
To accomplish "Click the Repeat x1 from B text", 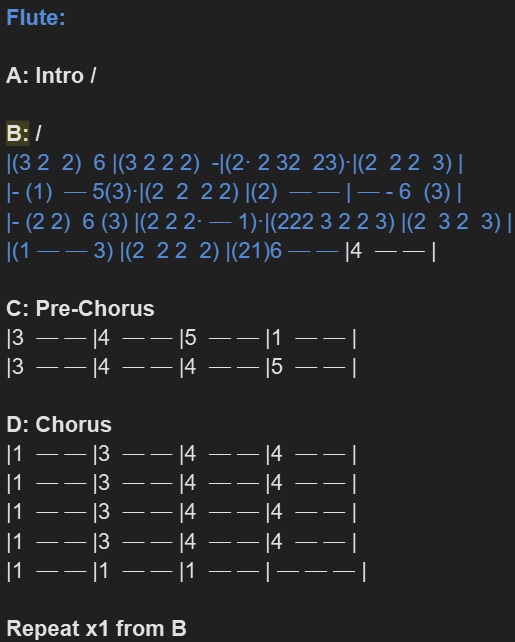I will tap(97, 628).
